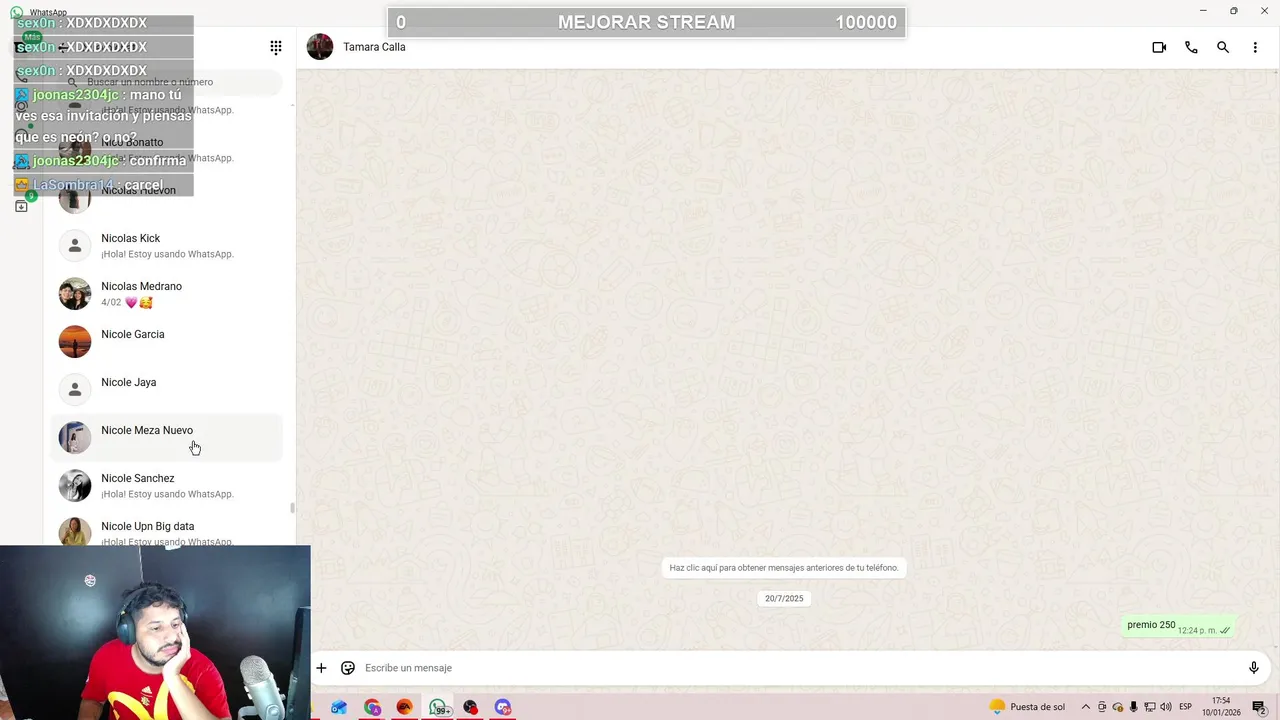Open the phone dialpad icon

tap(276, 47)
